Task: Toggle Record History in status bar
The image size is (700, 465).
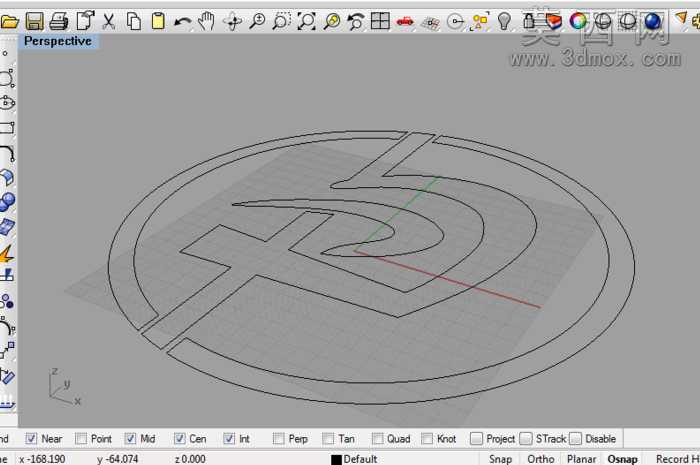Action: click(677, 459)
